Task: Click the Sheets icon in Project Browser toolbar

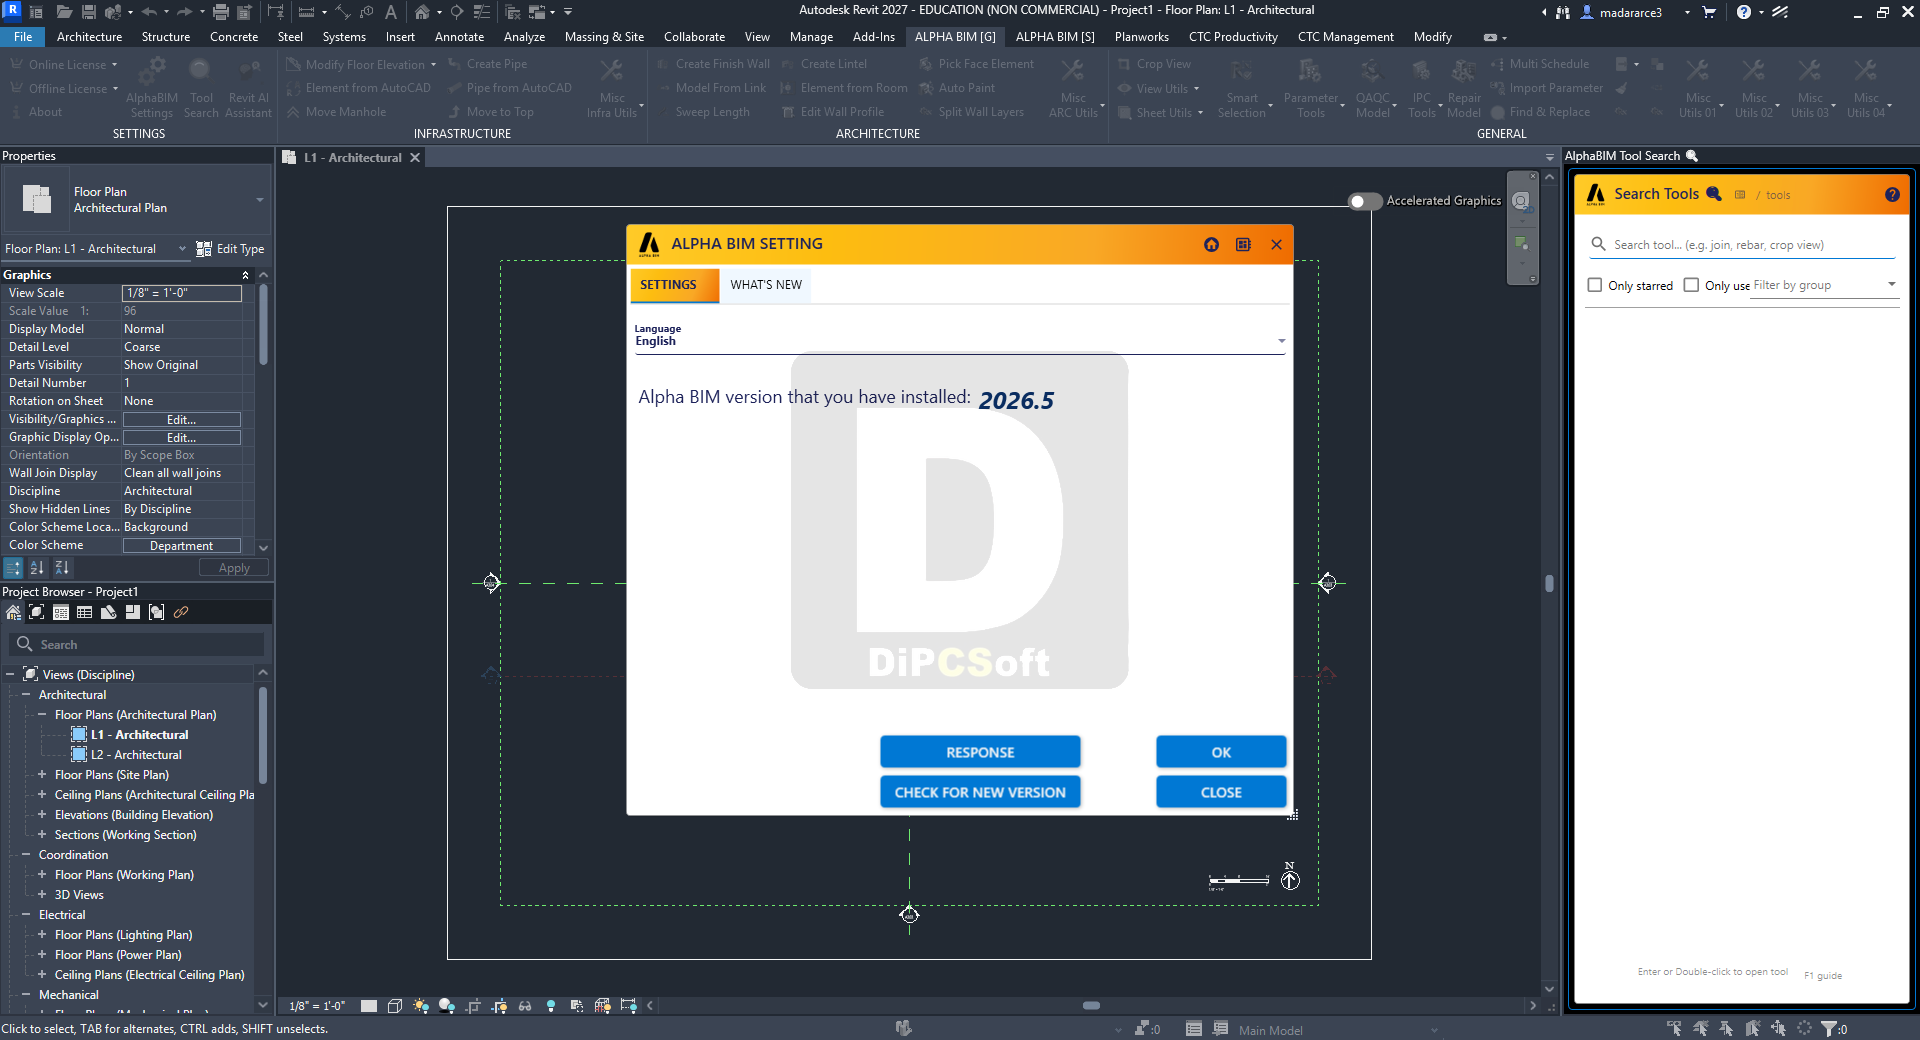Action: [109, 613]
